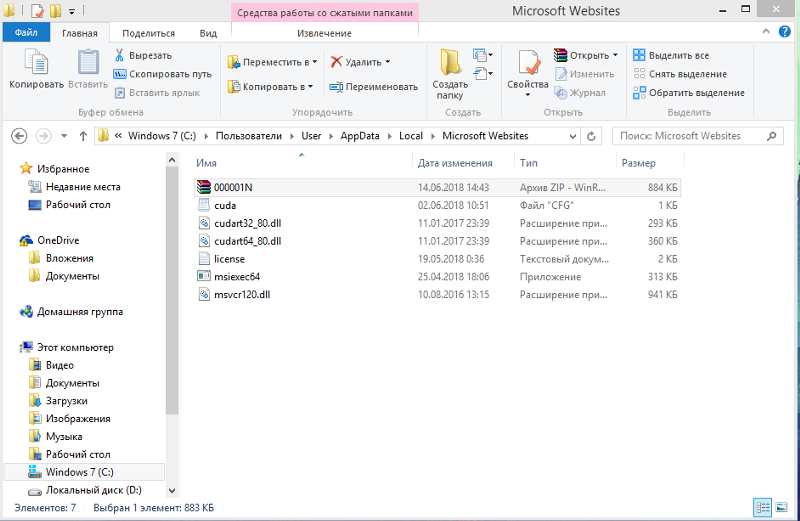
Task: Select all with Выделить все
Action: click(671, 55)
